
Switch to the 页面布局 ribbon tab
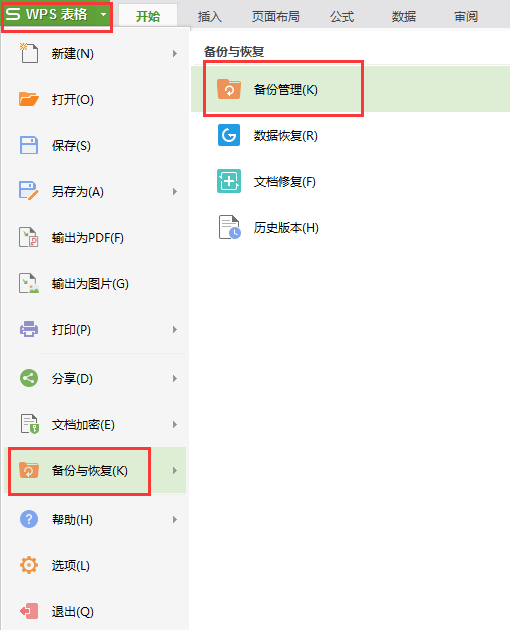(x=276, y=16)
